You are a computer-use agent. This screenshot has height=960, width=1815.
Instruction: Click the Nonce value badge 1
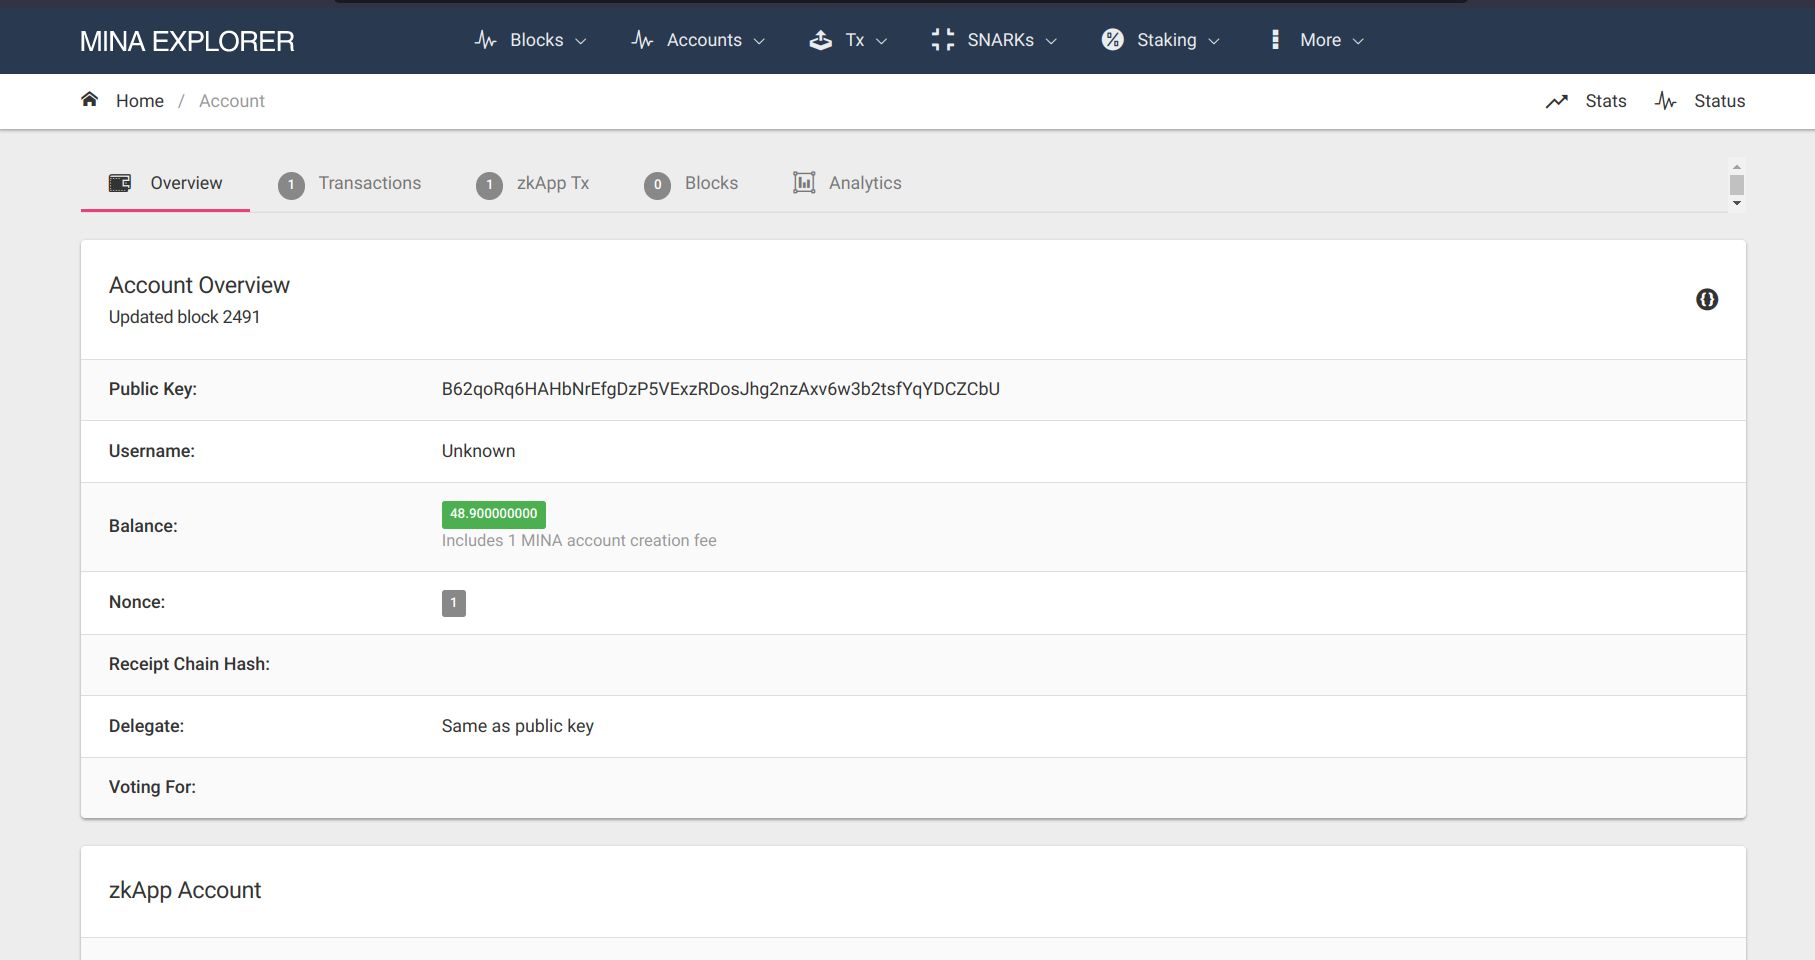point(454,603)
